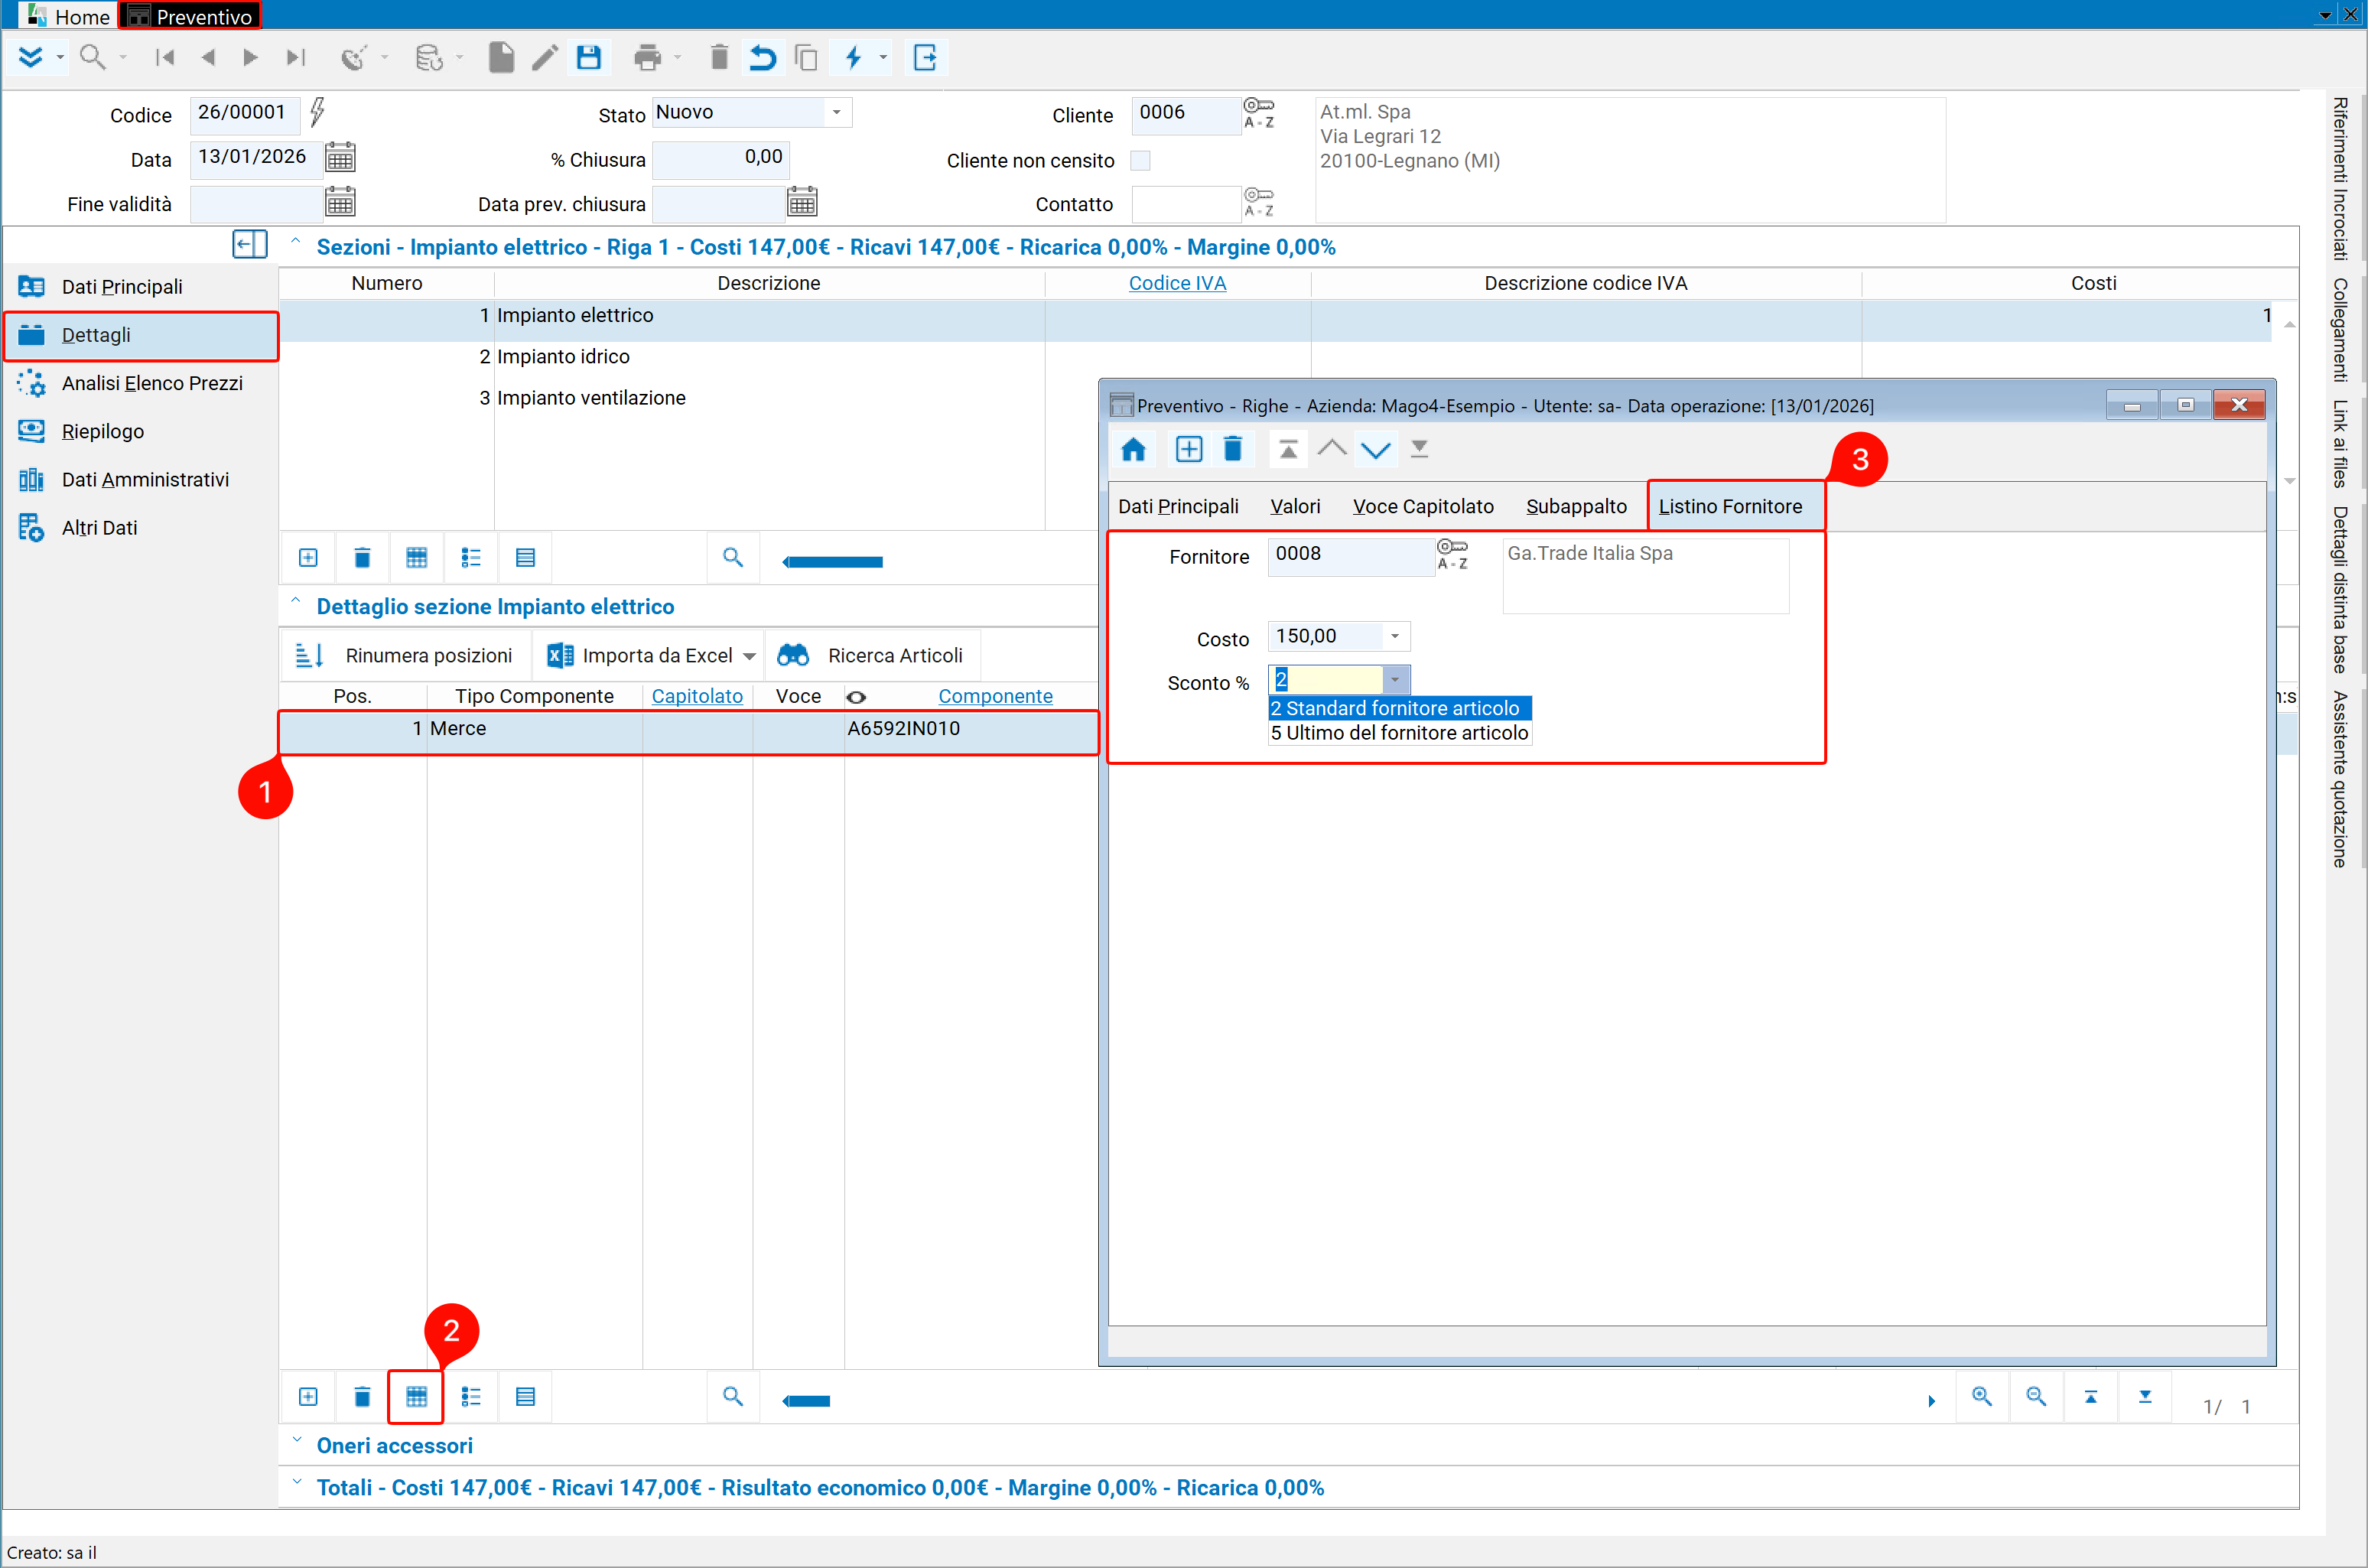Click the Codice IVA column link

click(1177, 283)
